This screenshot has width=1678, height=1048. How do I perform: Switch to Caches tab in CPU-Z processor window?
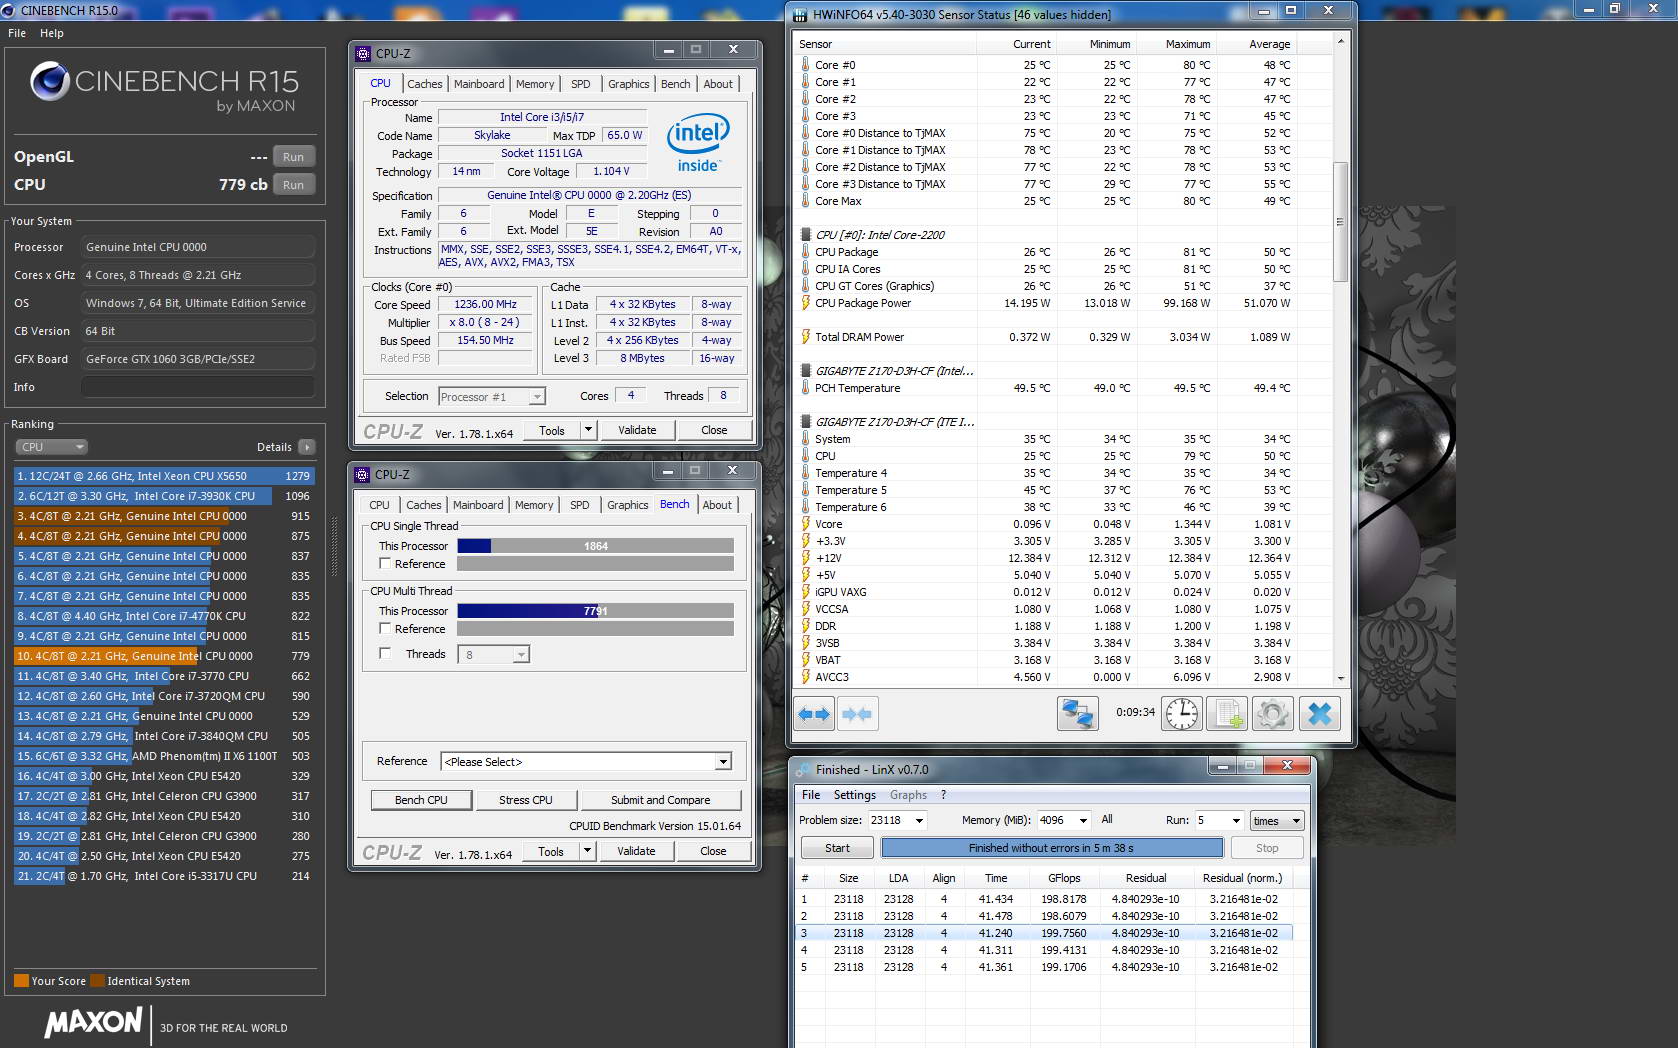[x=424, y=84]
